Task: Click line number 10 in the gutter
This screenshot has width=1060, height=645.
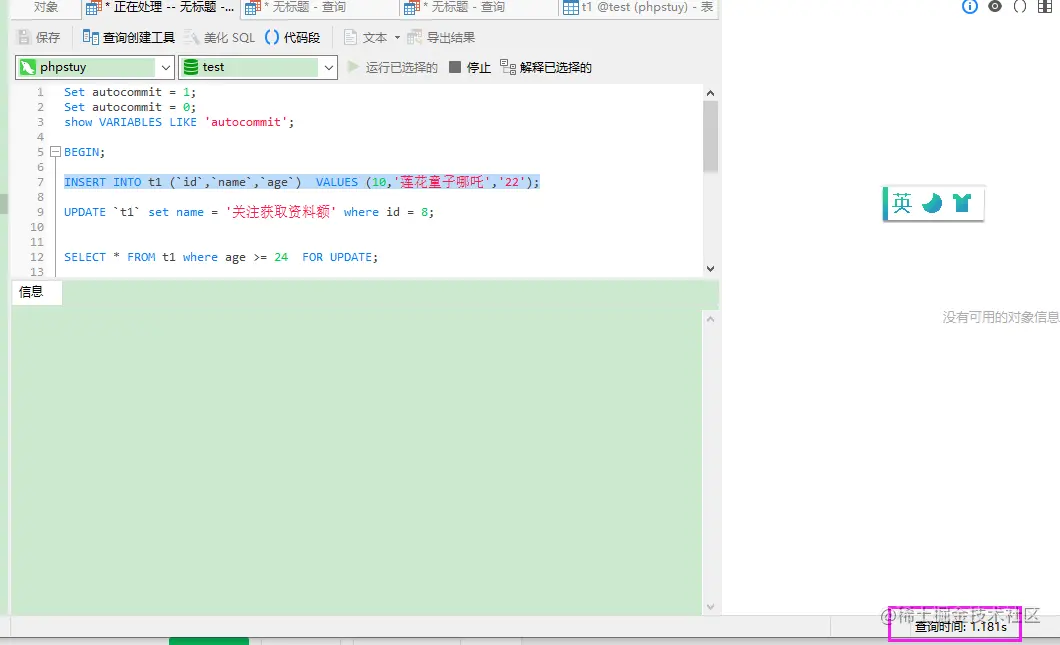Action: (x=37, y=227)
